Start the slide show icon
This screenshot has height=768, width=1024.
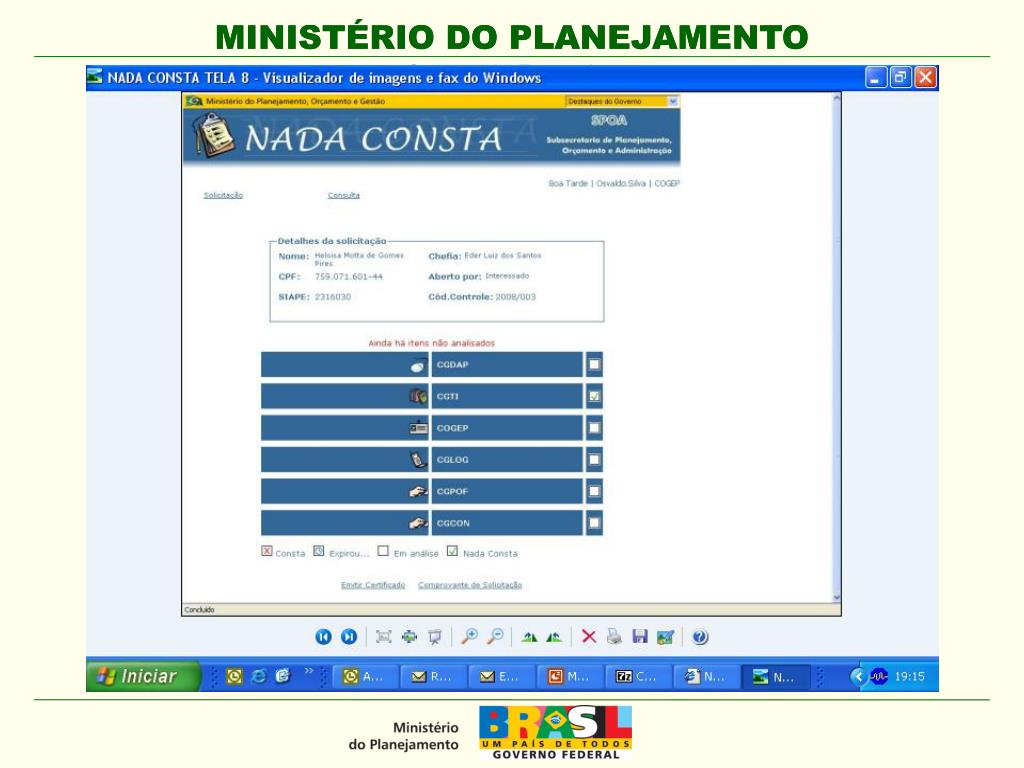tap(435, 637)
